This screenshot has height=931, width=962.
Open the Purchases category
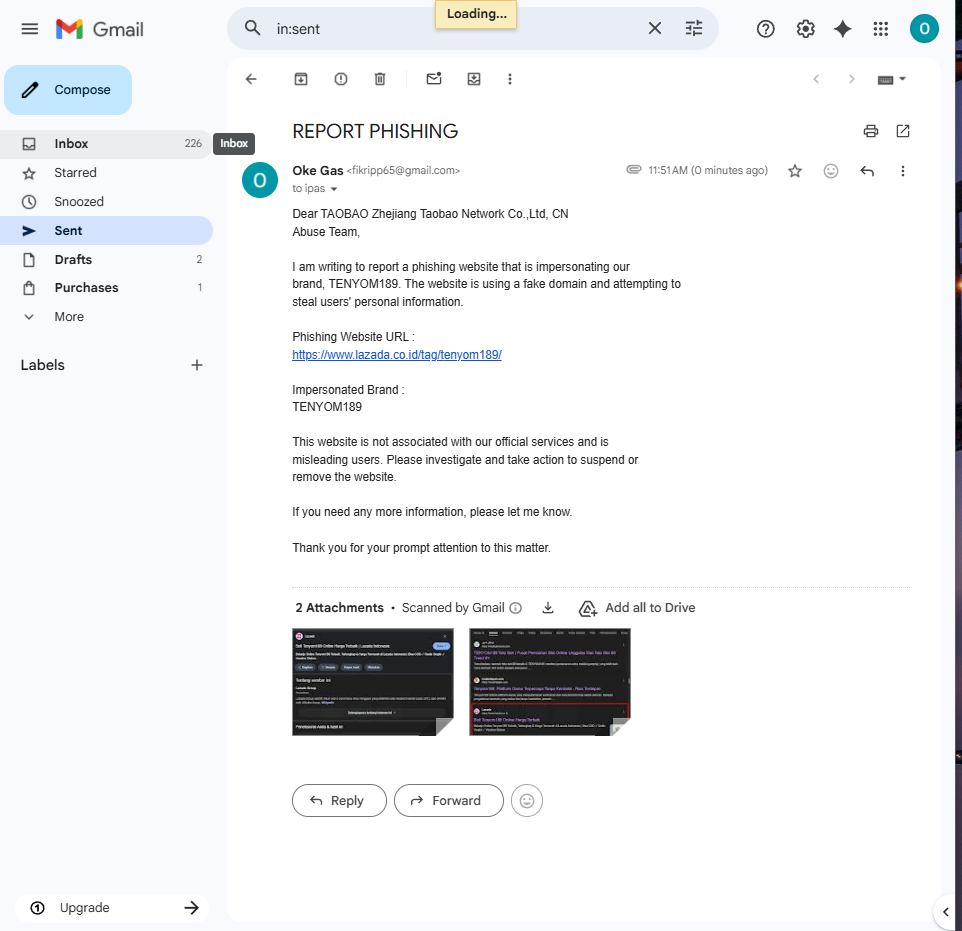click(106, 288)
